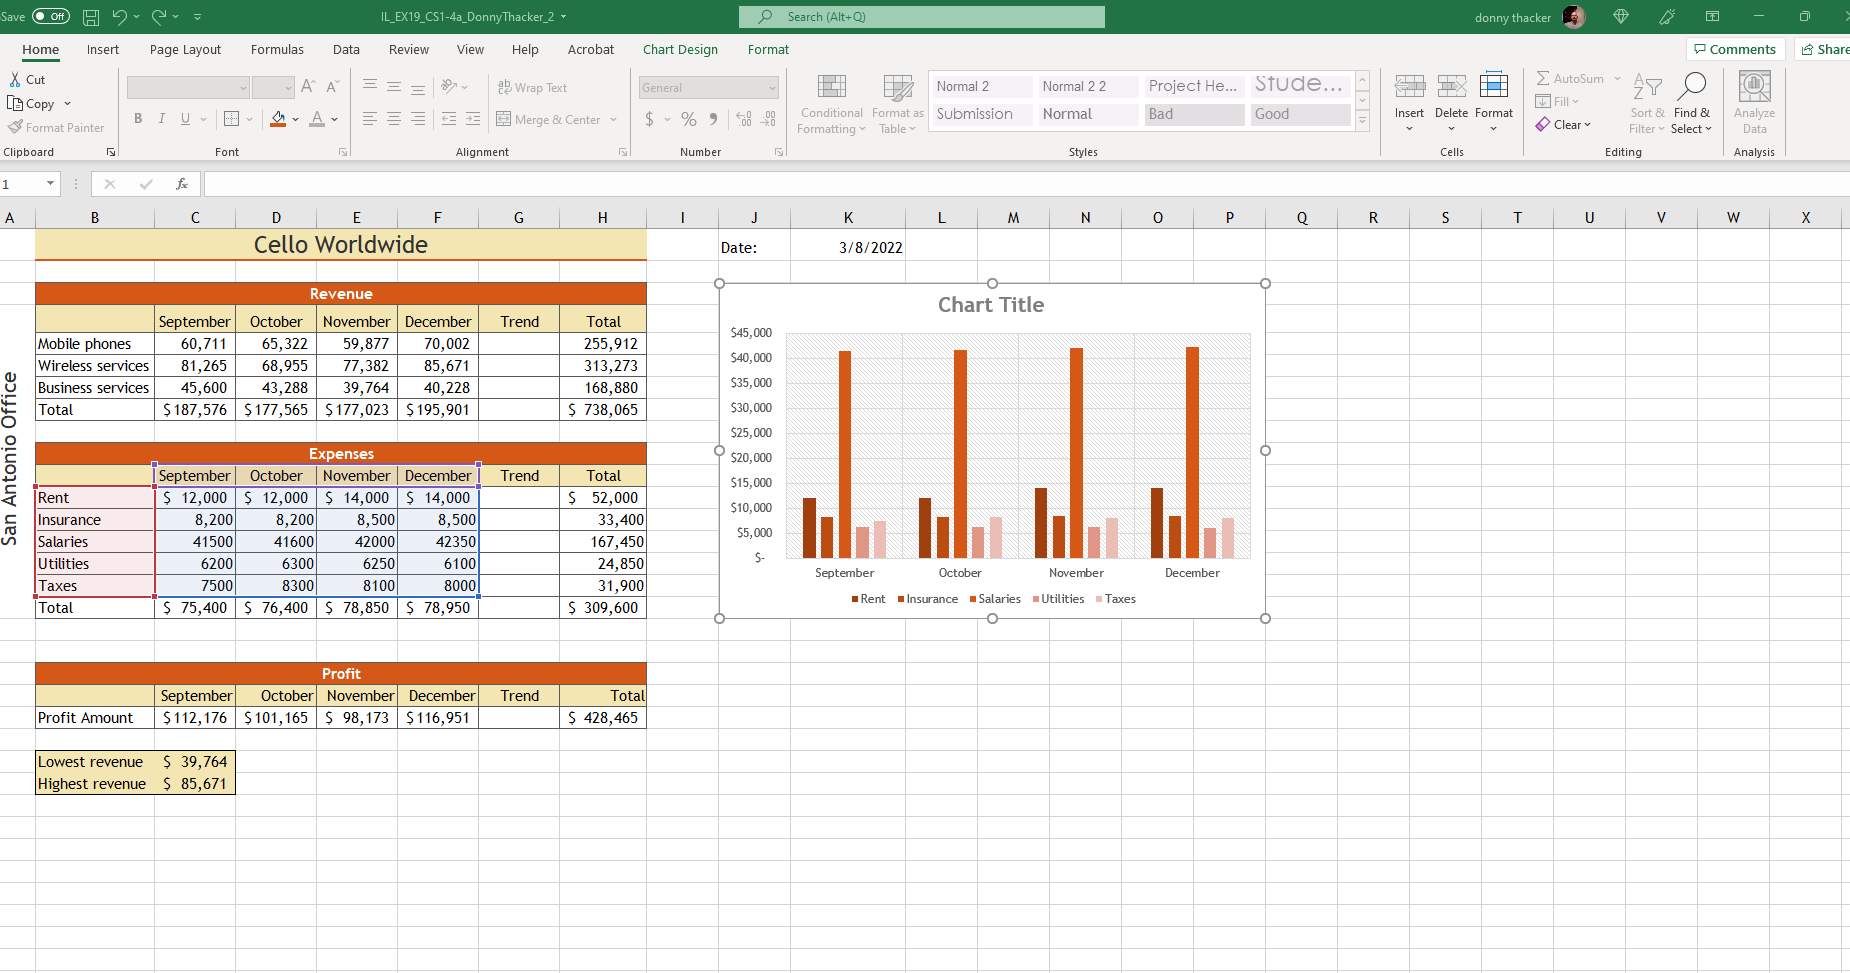The height and width of the screenshot is (973, 1850).
Task: Switch to the Format tab
Action: click(x=768, y=49)
